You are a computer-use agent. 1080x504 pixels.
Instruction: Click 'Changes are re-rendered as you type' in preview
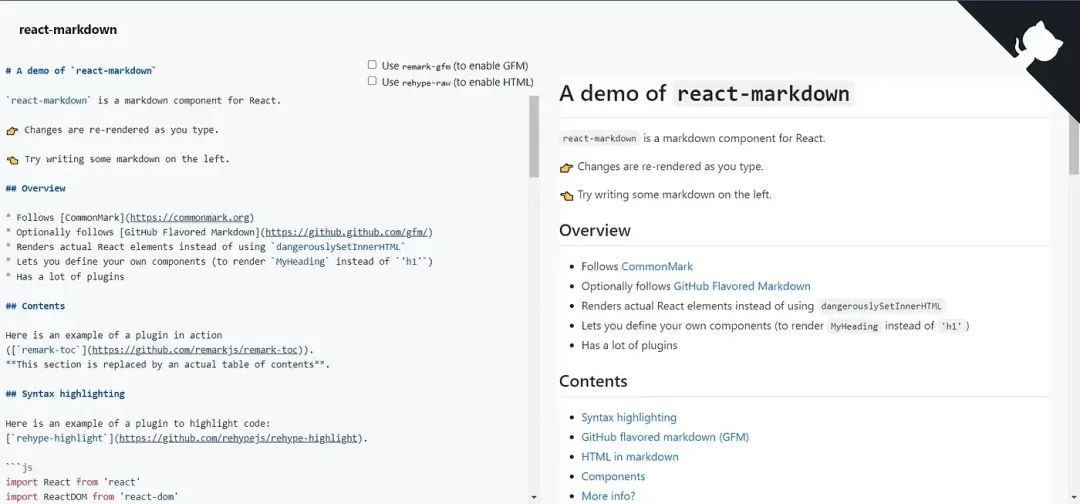point(670,167)
